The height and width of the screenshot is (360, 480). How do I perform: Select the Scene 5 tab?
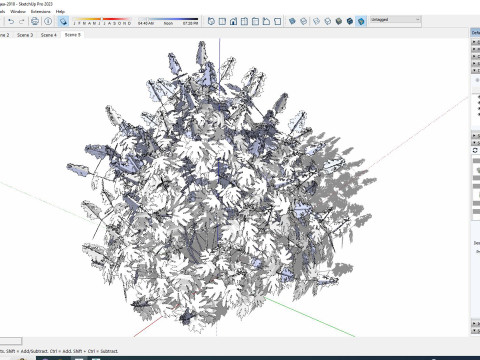73,35
